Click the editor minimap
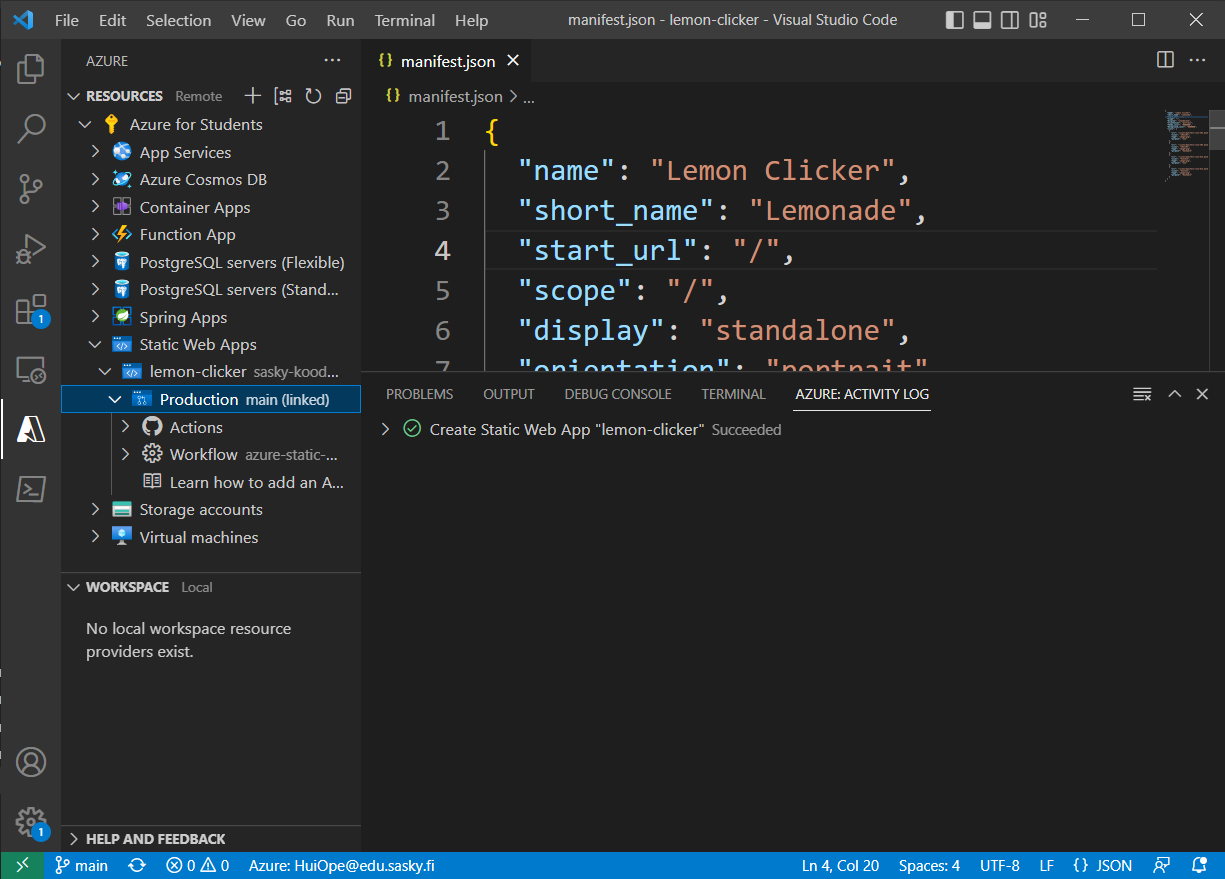The image size is (1225, 879). [1186, 145]
